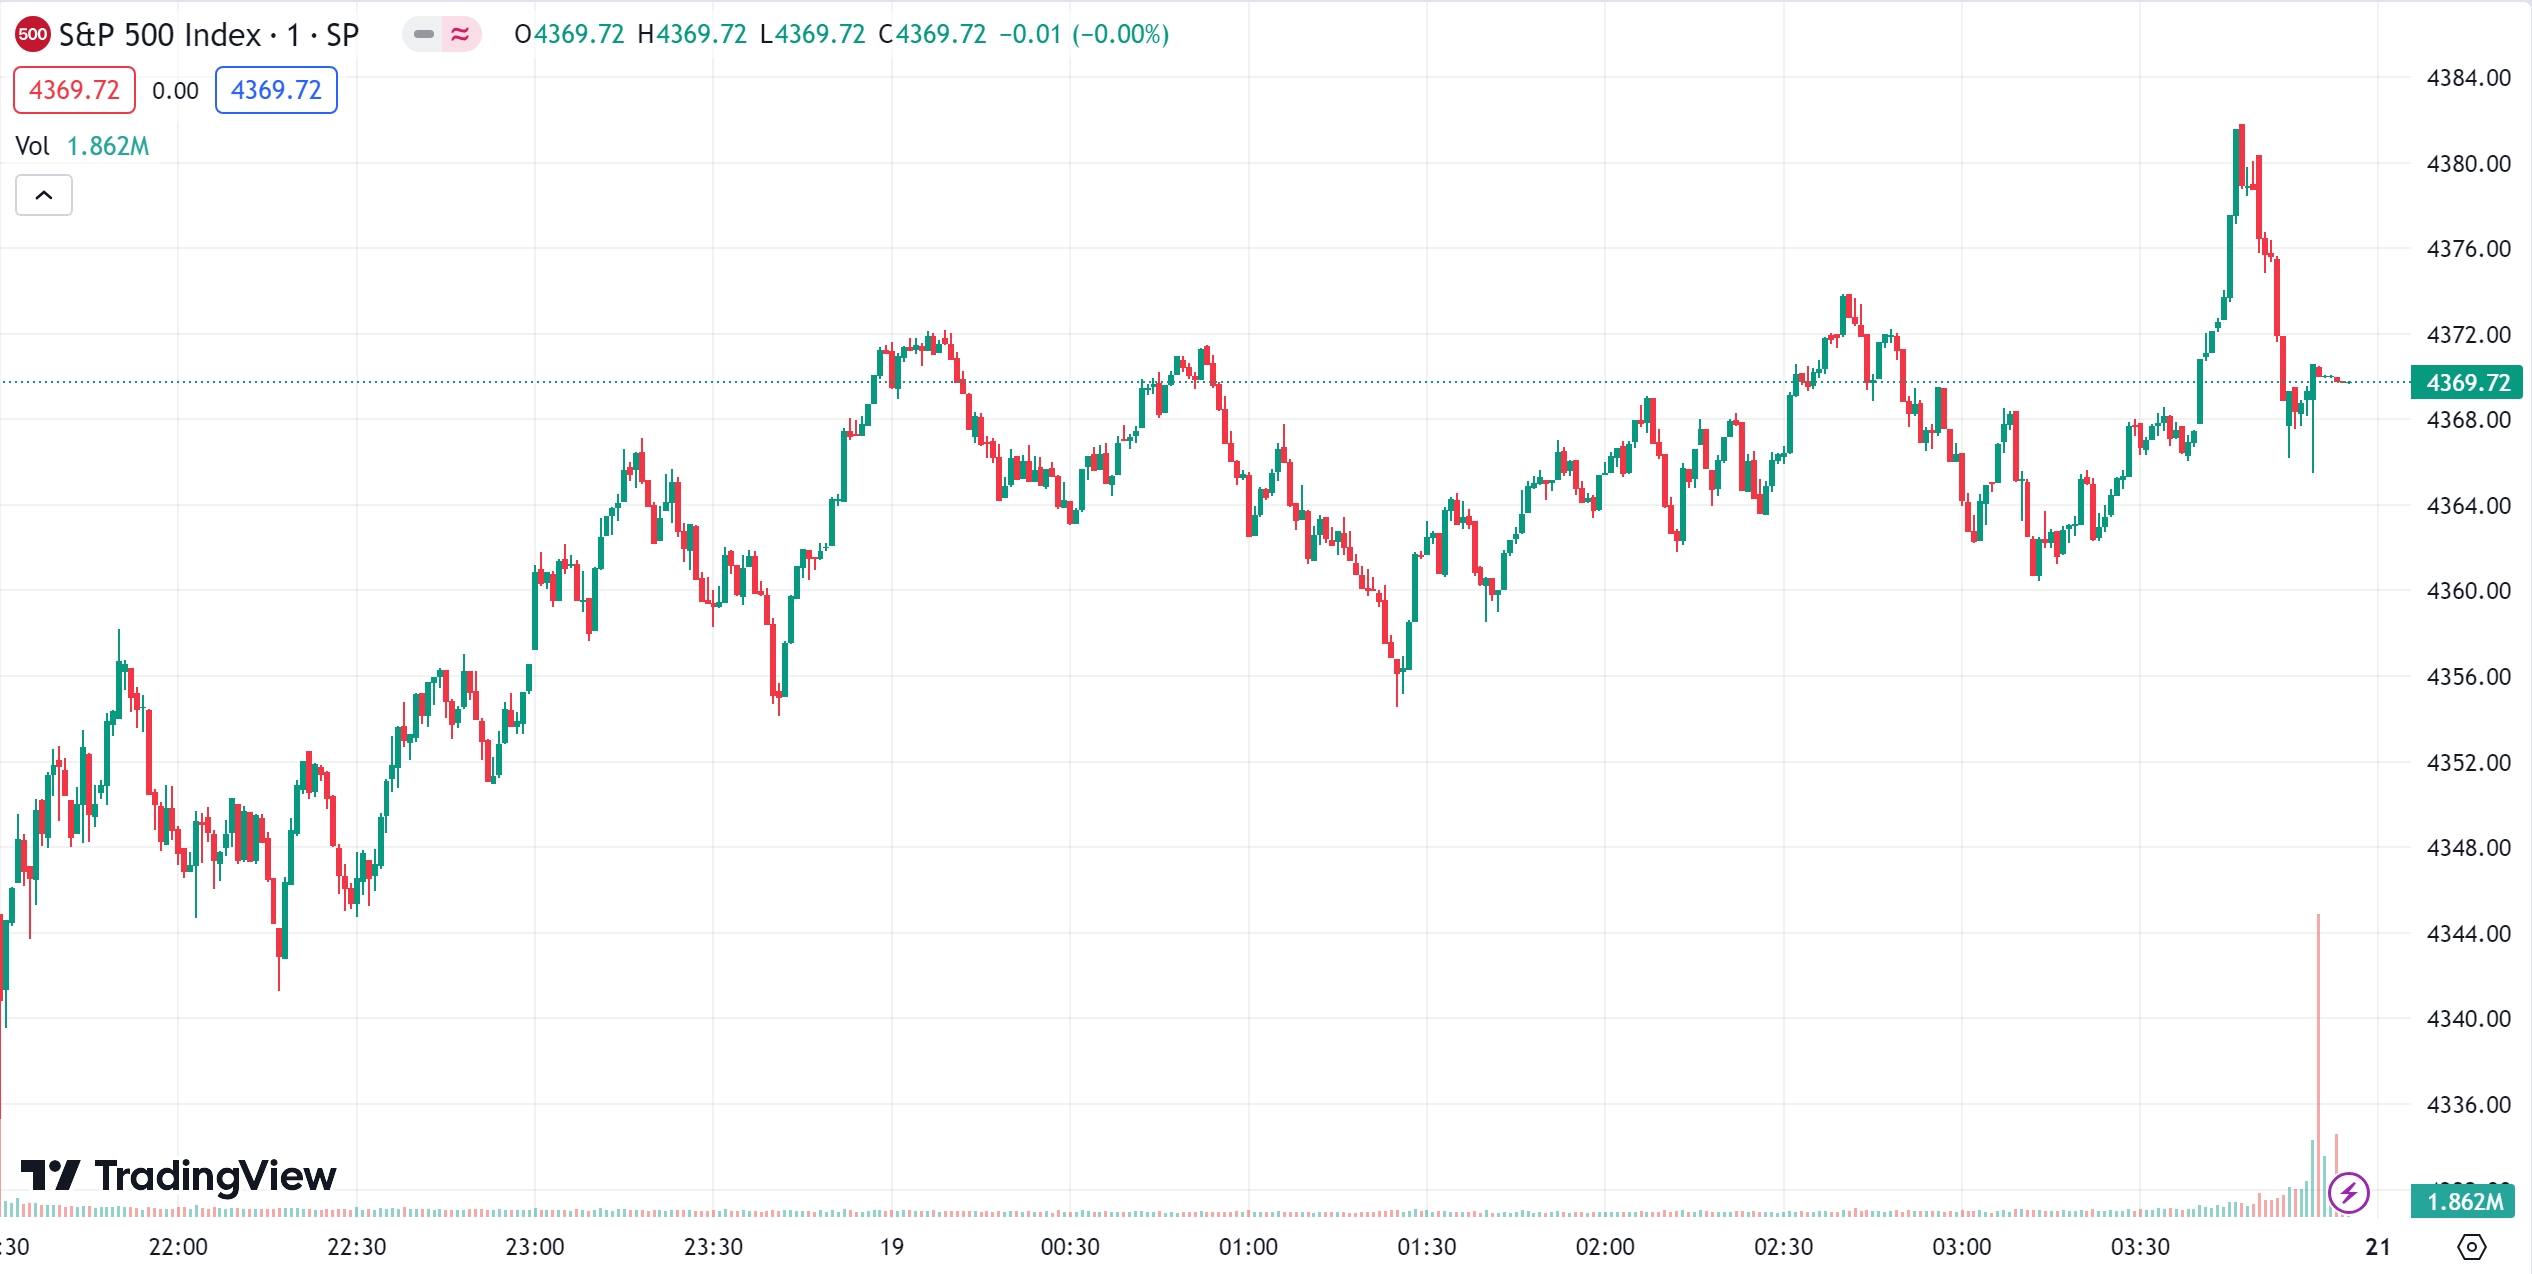This screenshot has height=1274, width=2532.
Task: Click the gray dash market status icon
Action: (x=423, y=34)
